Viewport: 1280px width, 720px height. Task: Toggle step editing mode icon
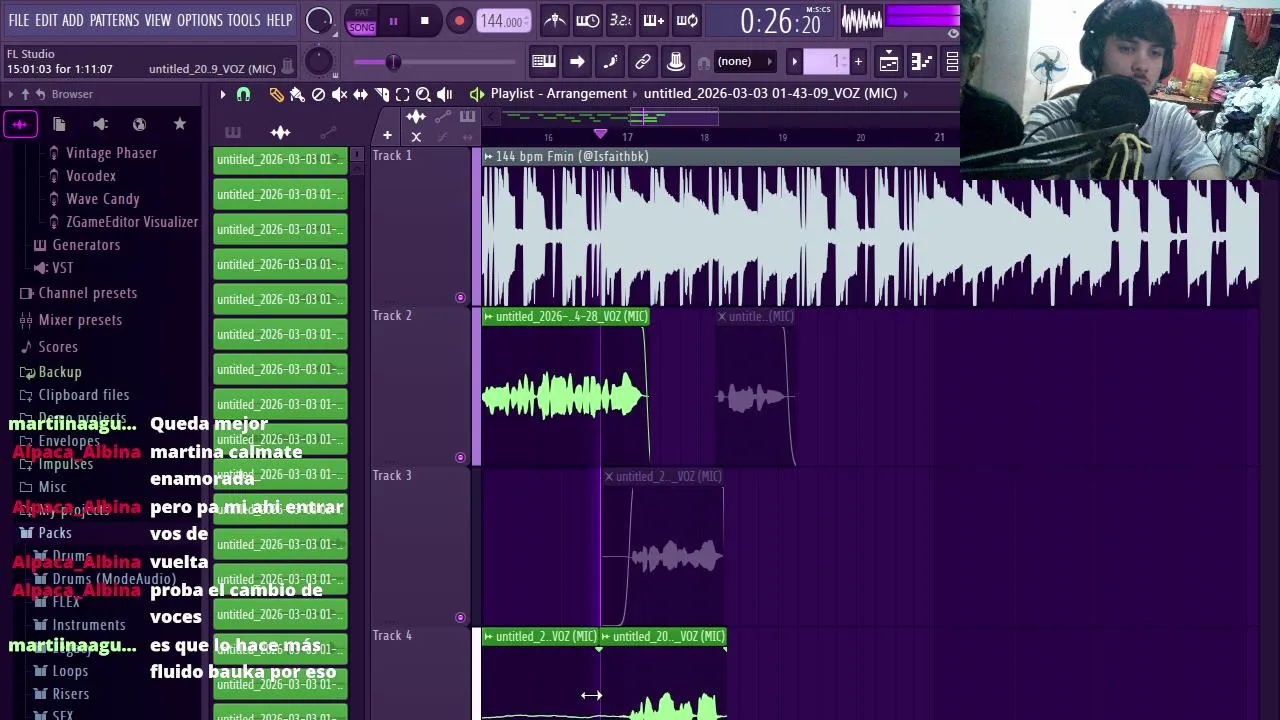[x=610, y=62]
